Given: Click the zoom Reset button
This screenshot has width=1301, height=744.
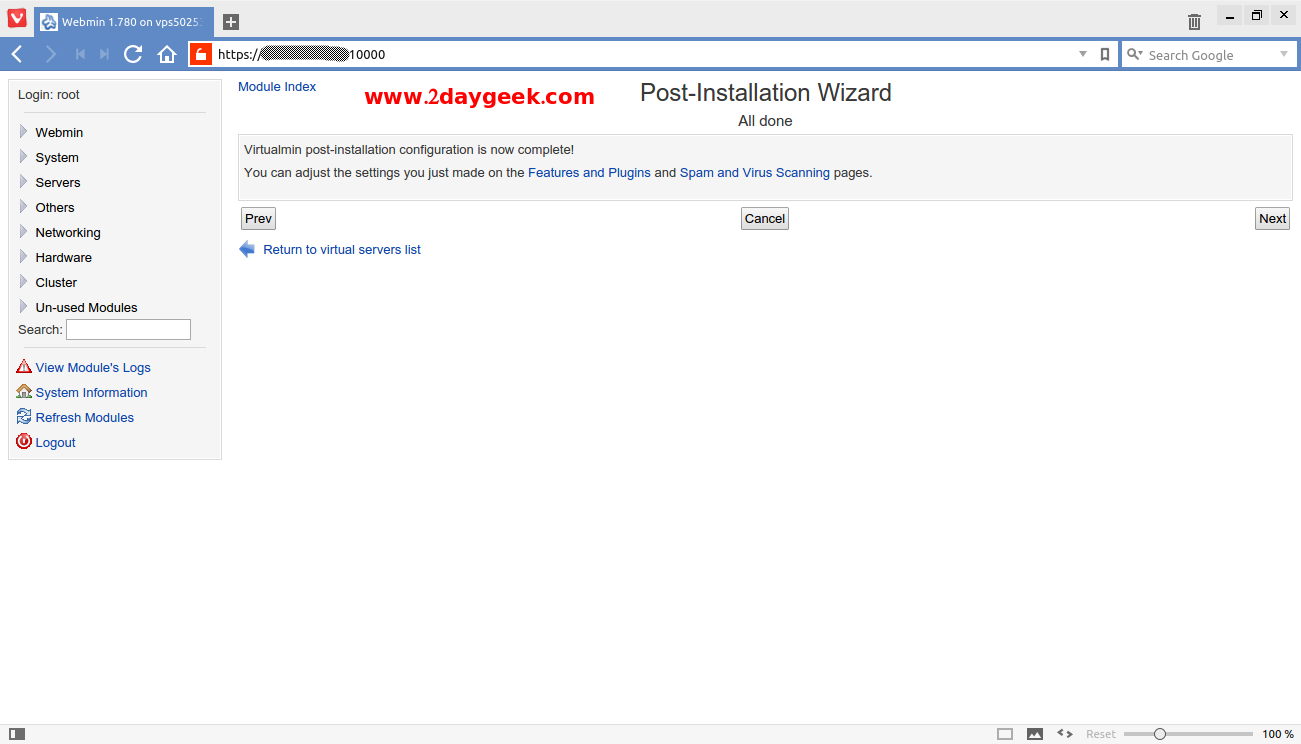Looking at the screenshot, I should pos(1101,734).
